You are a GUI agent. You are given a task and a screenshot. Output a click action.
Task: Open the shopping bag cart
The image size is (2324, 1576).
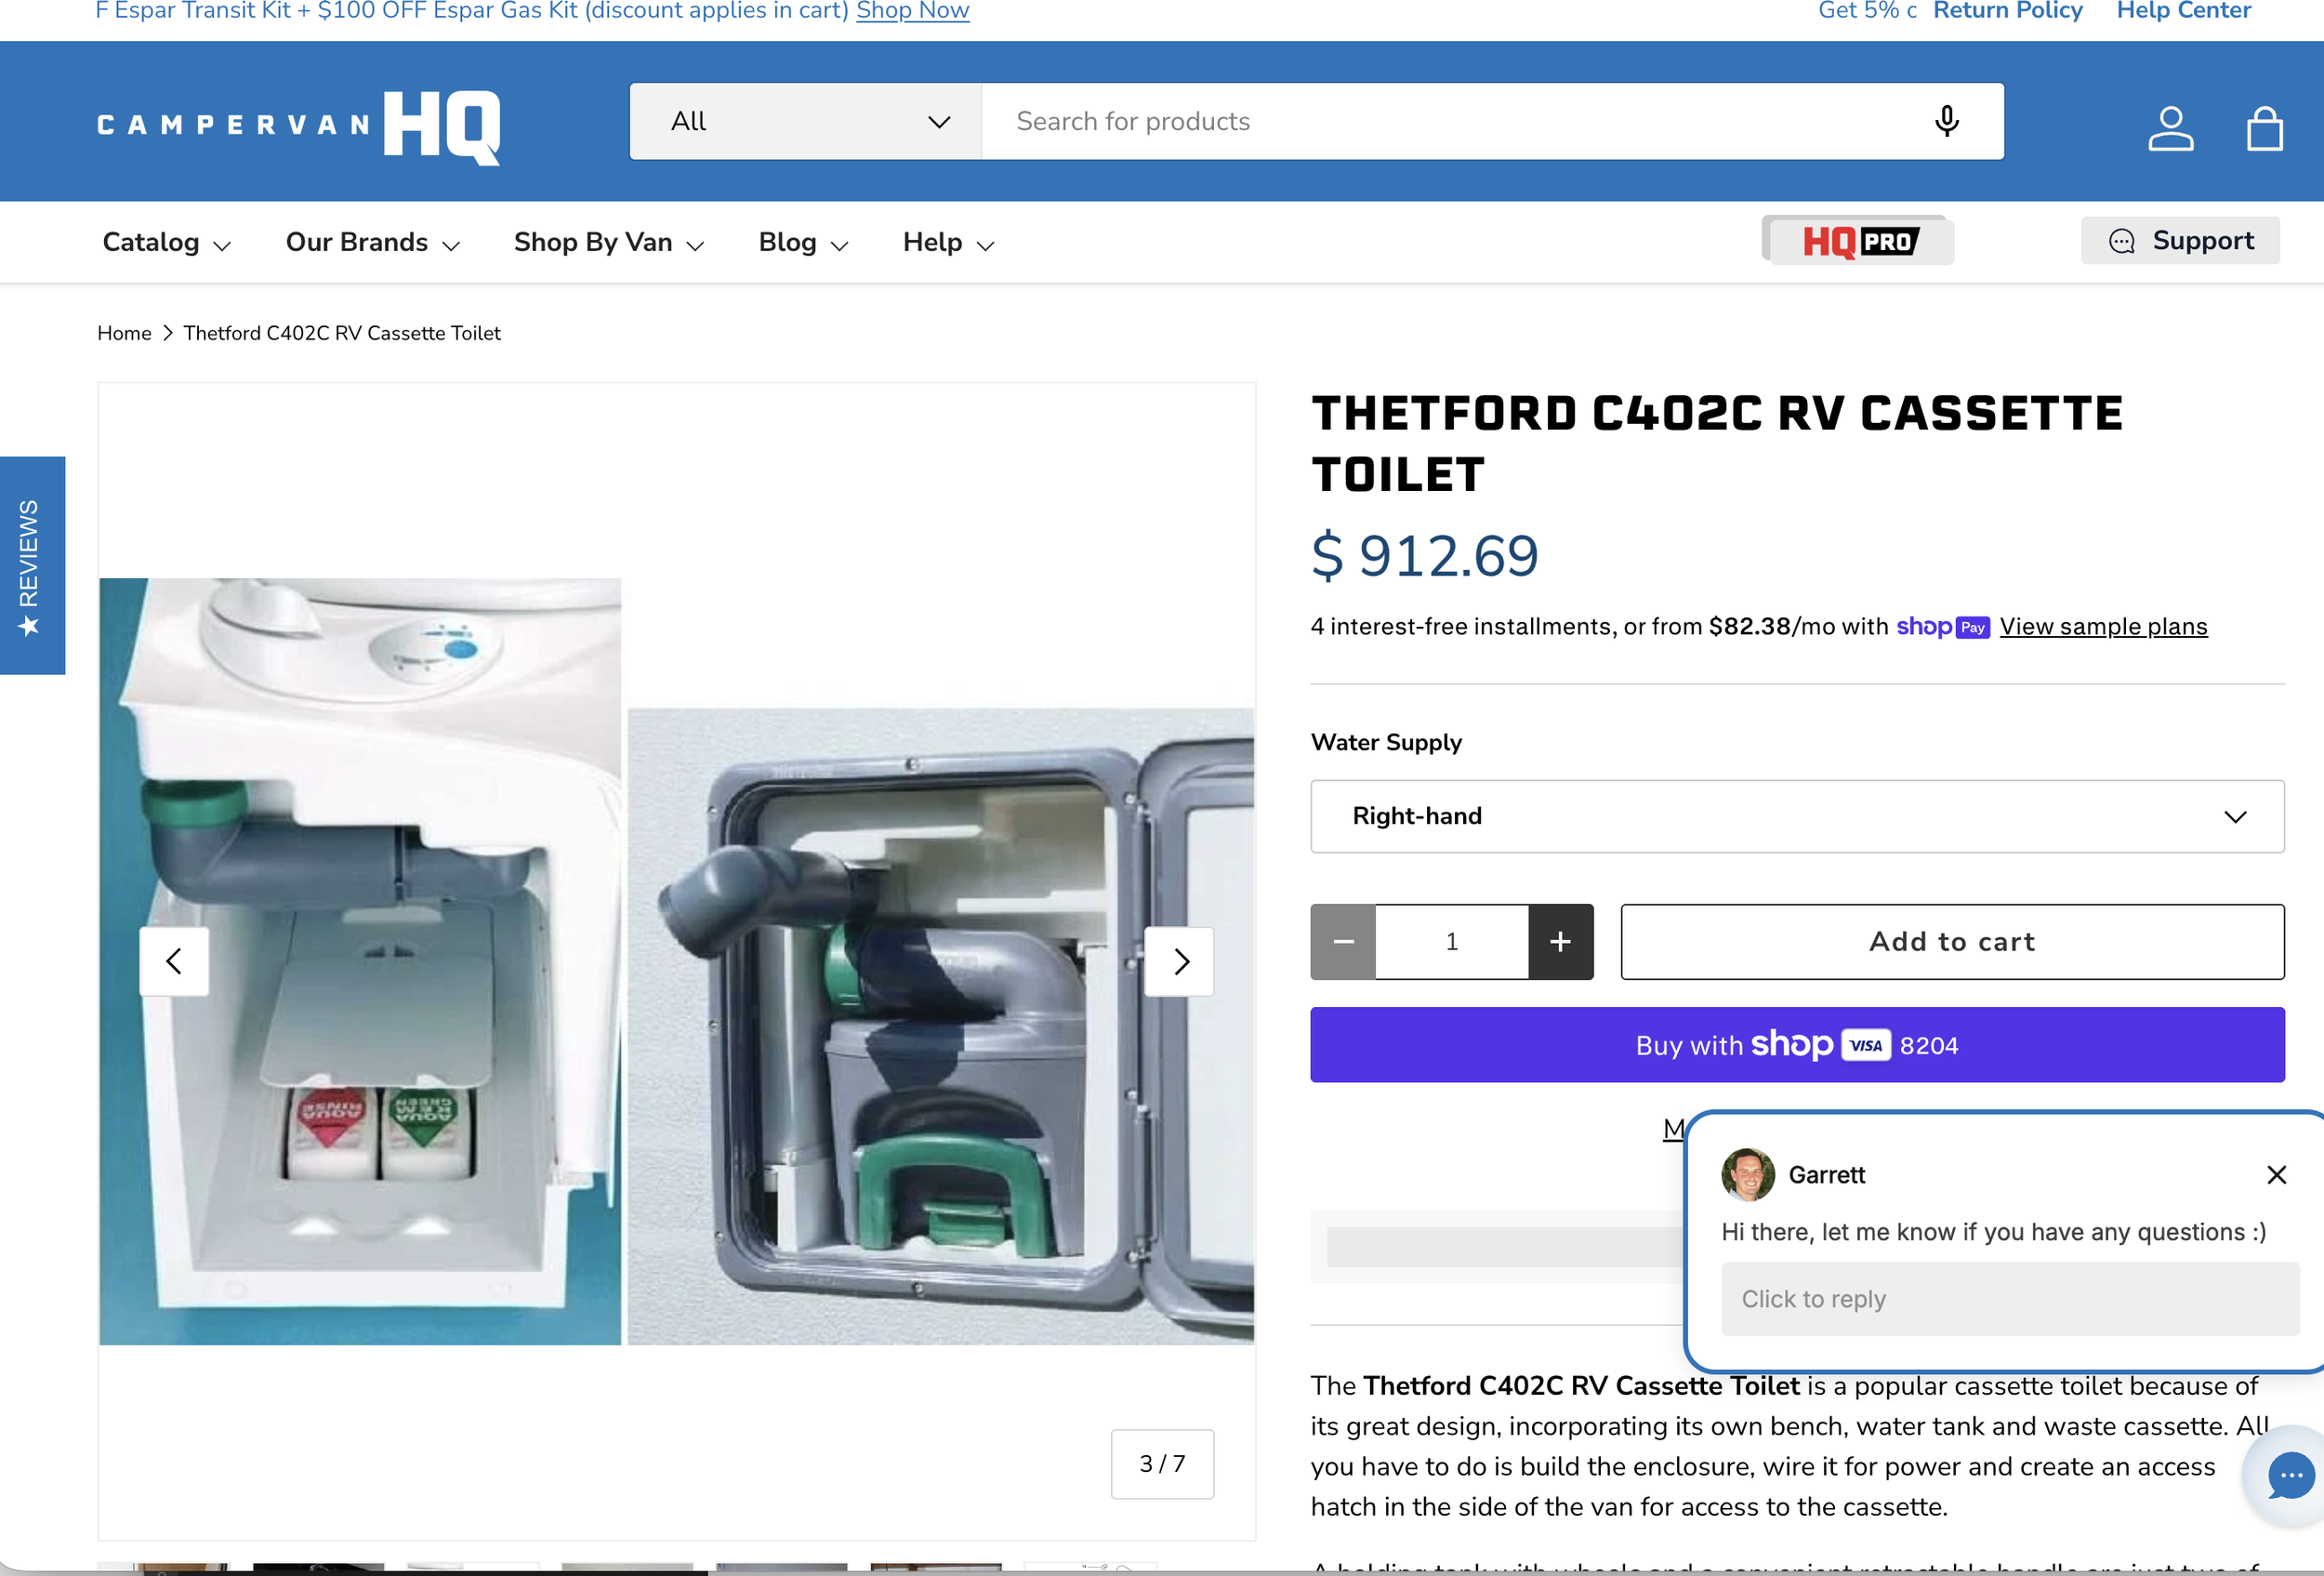point(2264,128)
